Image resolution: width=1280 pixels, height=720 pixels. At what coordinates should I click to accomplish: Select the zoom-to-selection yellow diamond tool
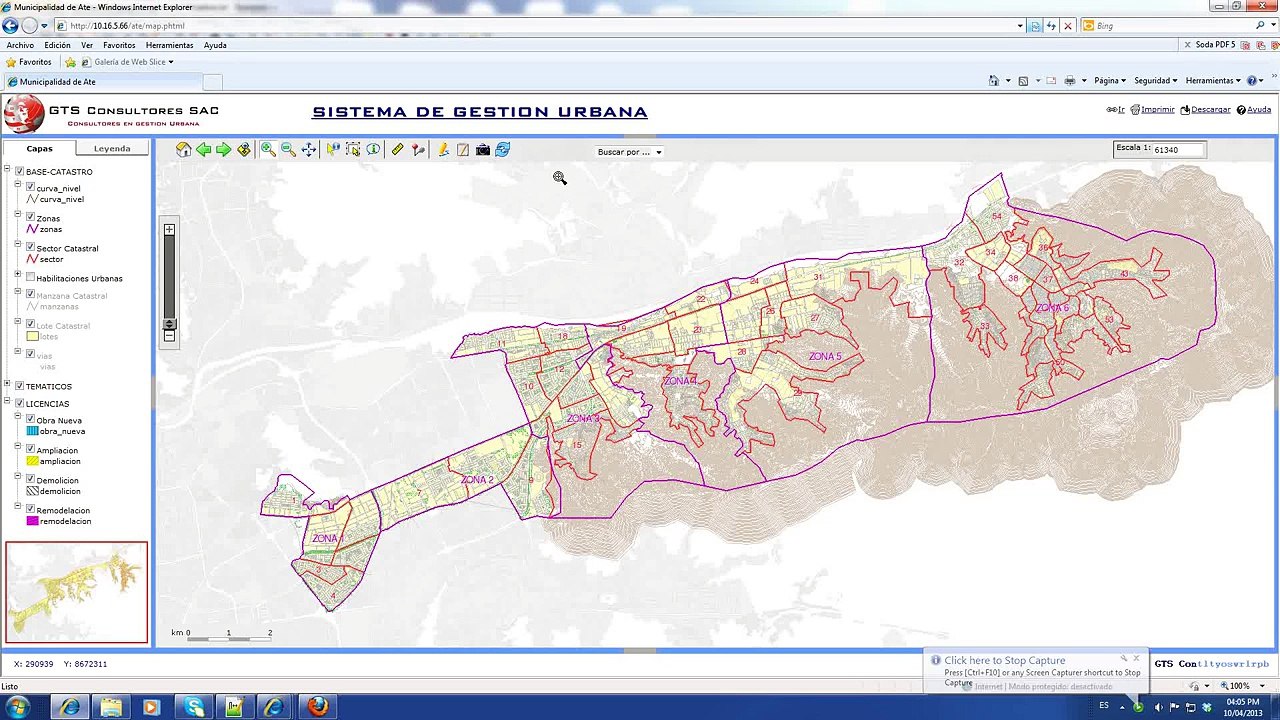[x=244, y=150]
